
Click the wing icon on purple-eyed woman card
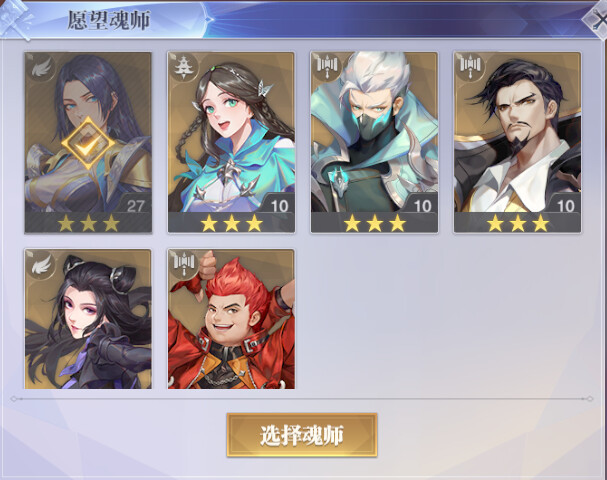41,265
